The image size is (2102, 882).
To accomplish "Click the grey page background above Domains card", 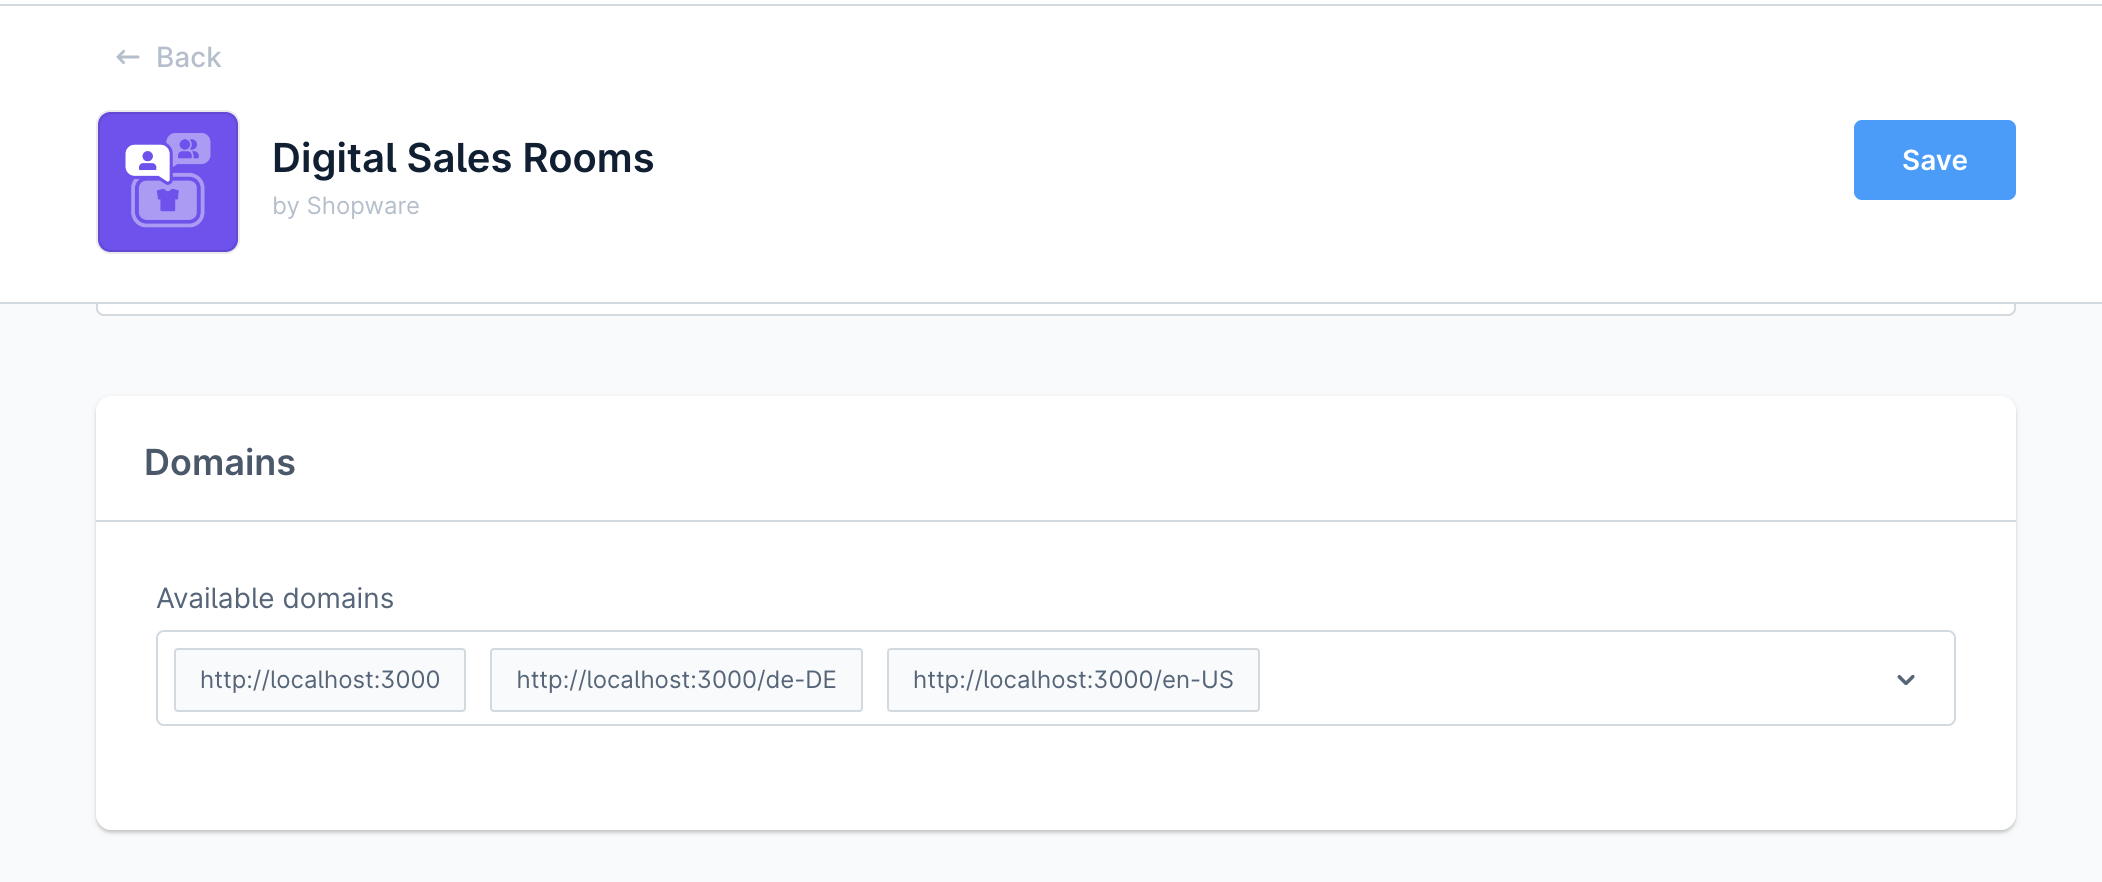I will pyautogui.click(x=1055, y=357).
